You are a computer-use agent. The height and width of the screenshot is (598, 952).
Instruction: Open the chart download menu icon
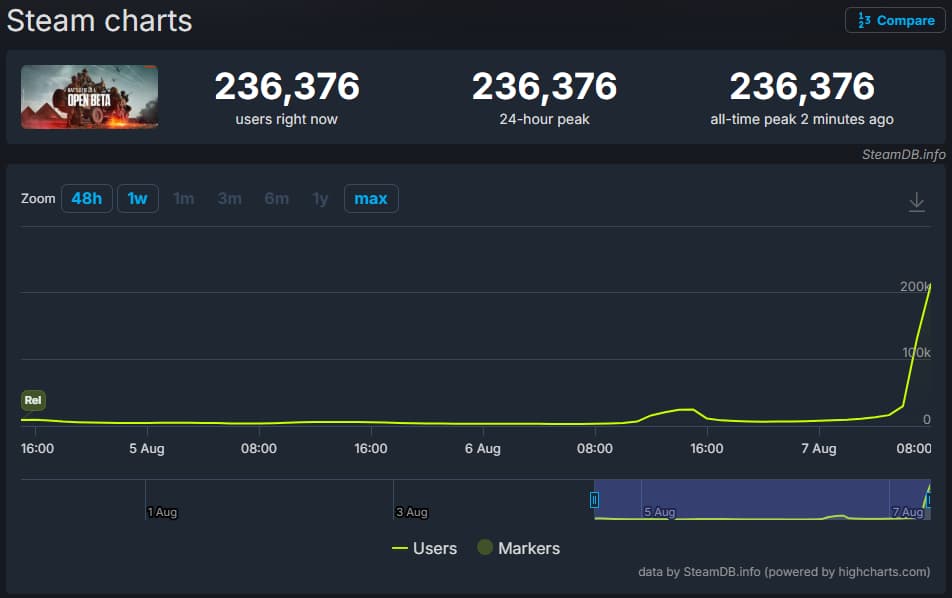click(x=916, y=202)
